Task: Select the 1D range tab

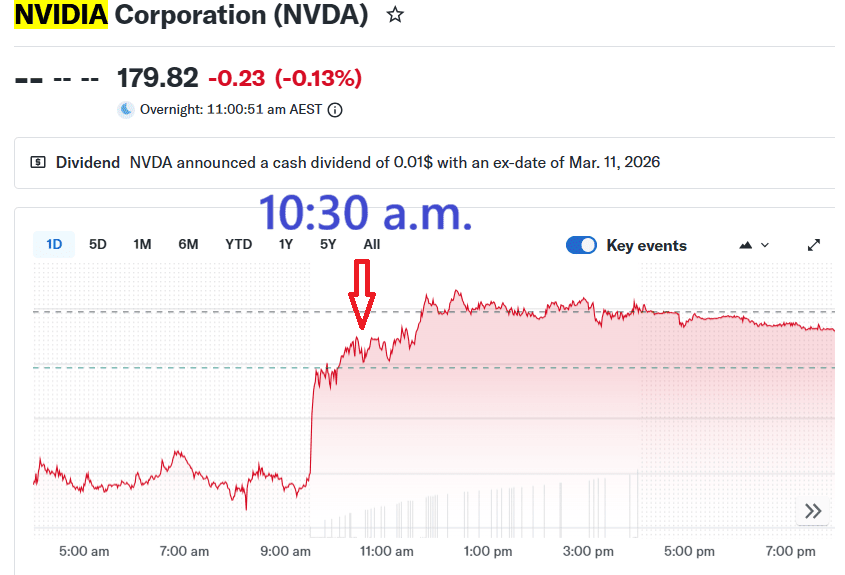Action: [54, 244]
